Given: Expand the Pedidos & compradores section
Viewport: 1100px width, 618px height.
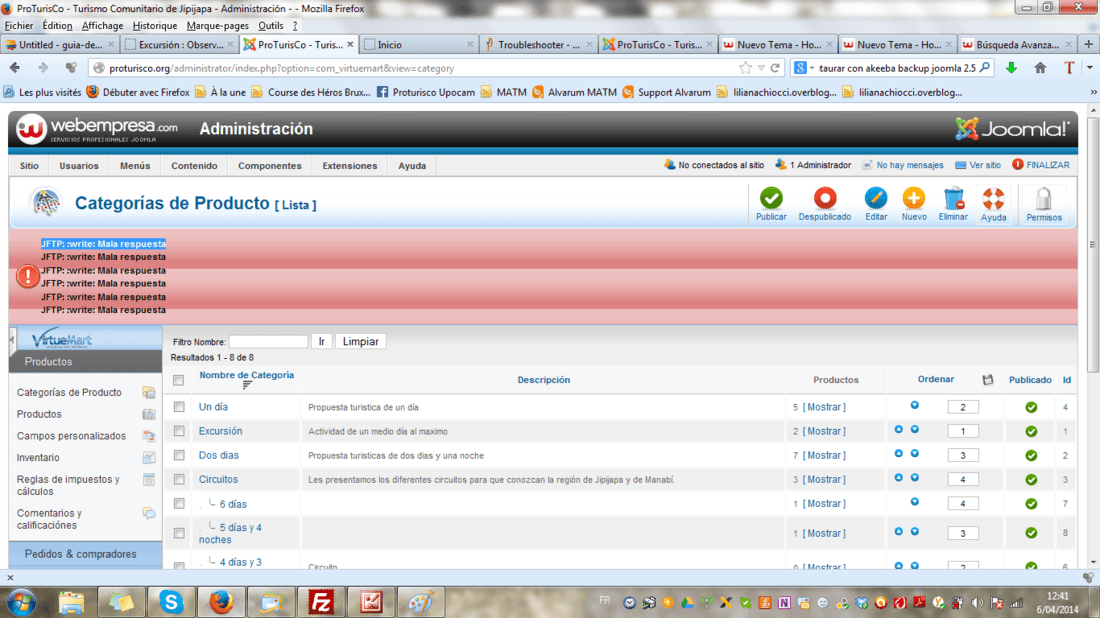Looking at the screenshot, I should tap(85, 554).
